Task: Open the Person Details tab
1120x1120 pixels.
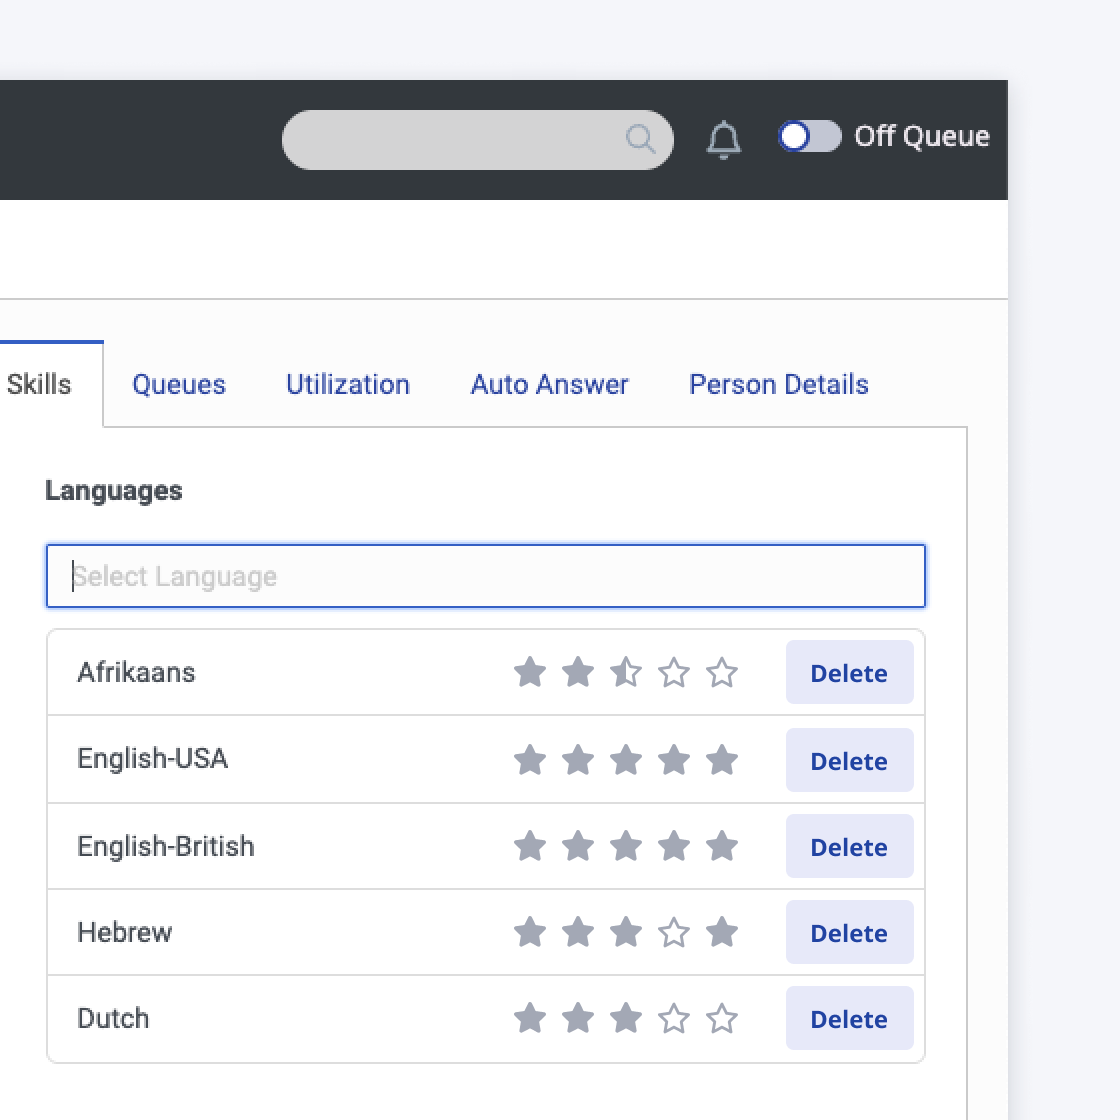Action: [x=778, y=385]
